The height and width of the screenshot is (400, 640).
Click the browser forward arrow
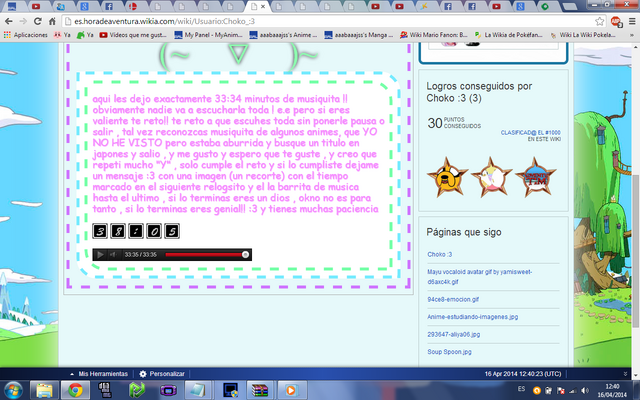(x=23, y=21)
